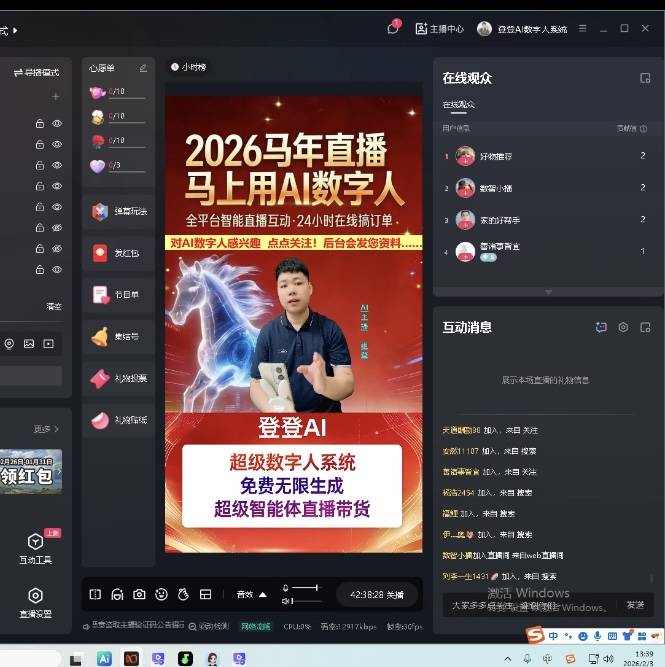This screenshot has height=667, width=665.
Task: Toggle visibility eye of the first source
Action: tap(57, 123)
